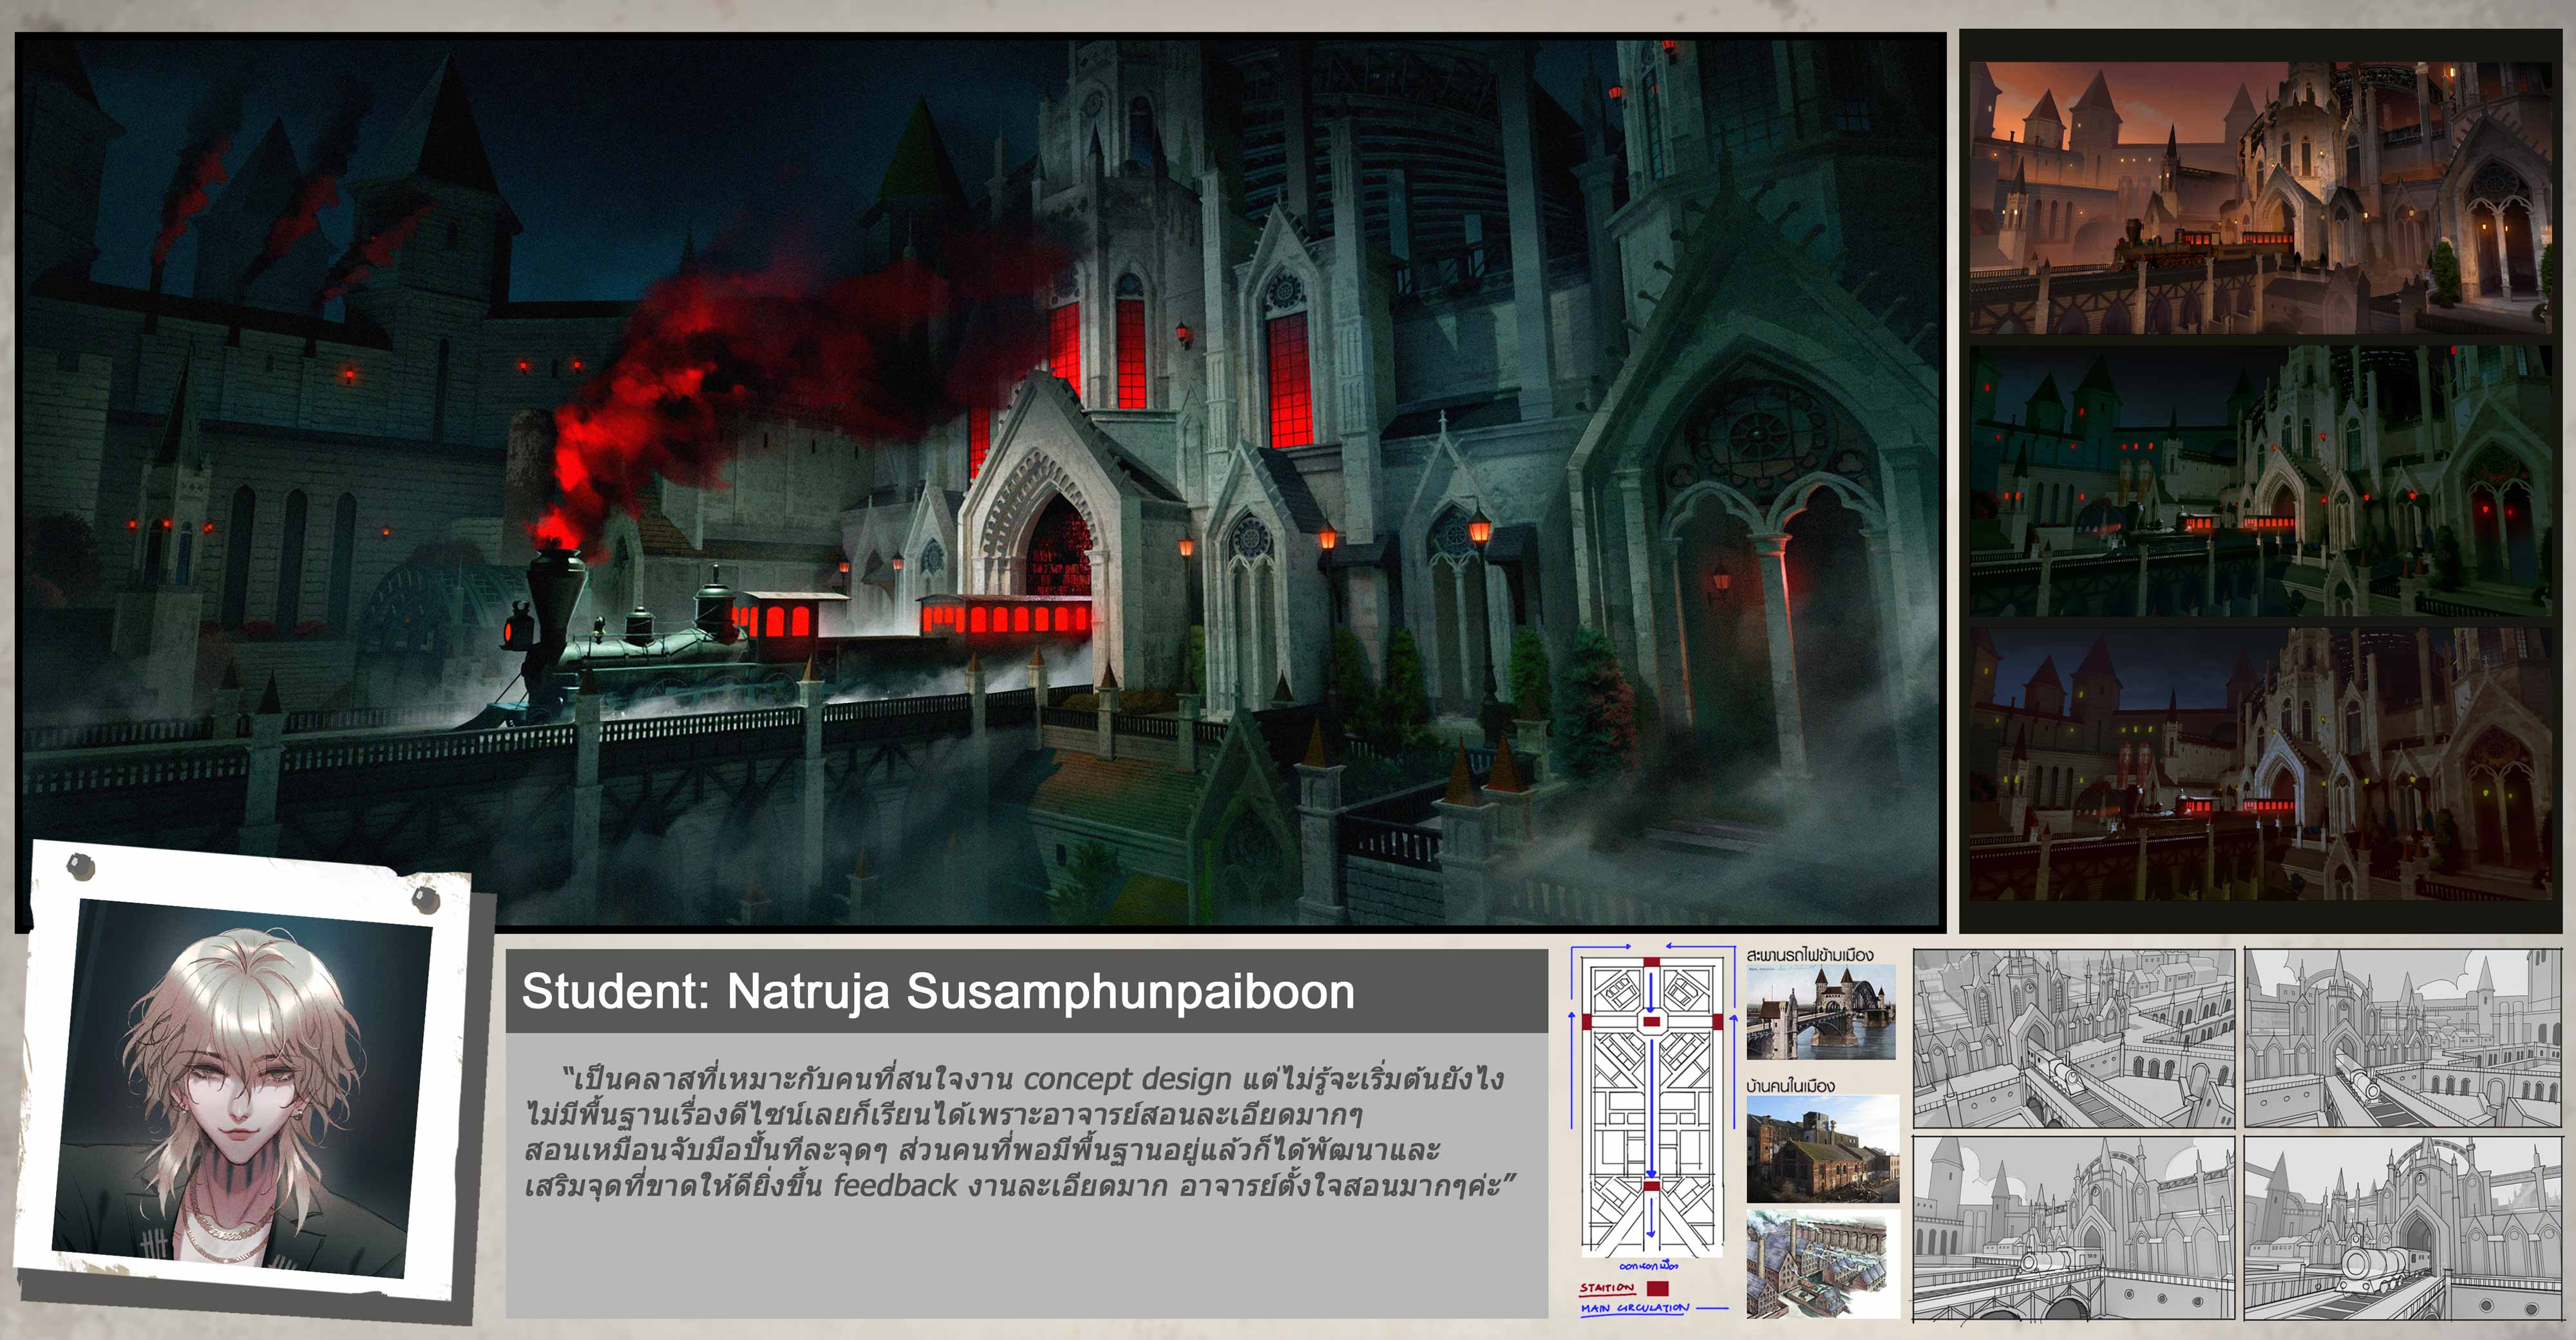
Task: Select the top-left grayscale composition sketch
Action: tap(2073, 1038)
